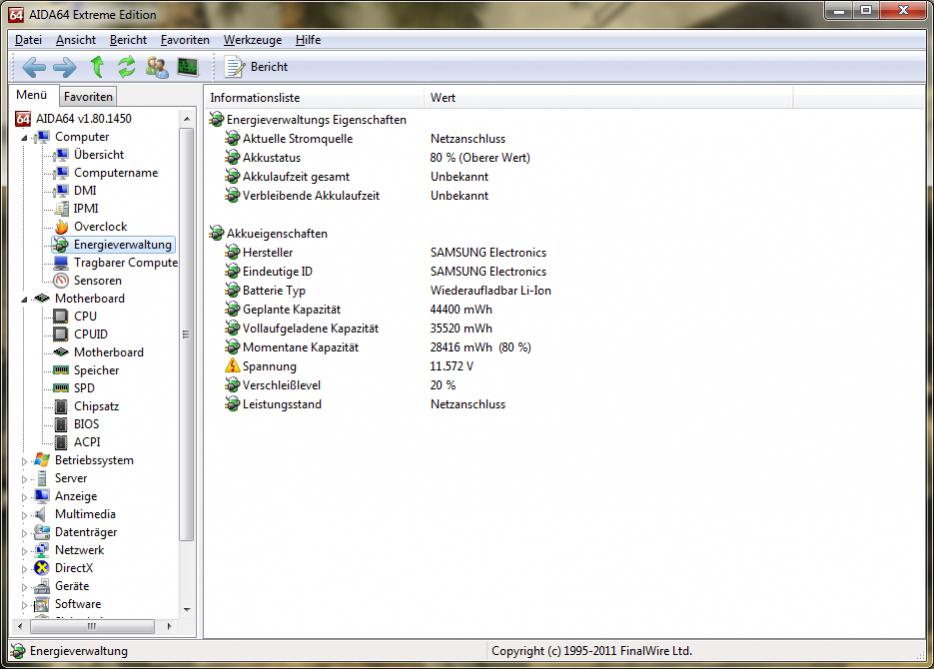Screen dimensions: 934x669
Task: Click the 44400 mWh capacity value
Action: tap(461, 309)
